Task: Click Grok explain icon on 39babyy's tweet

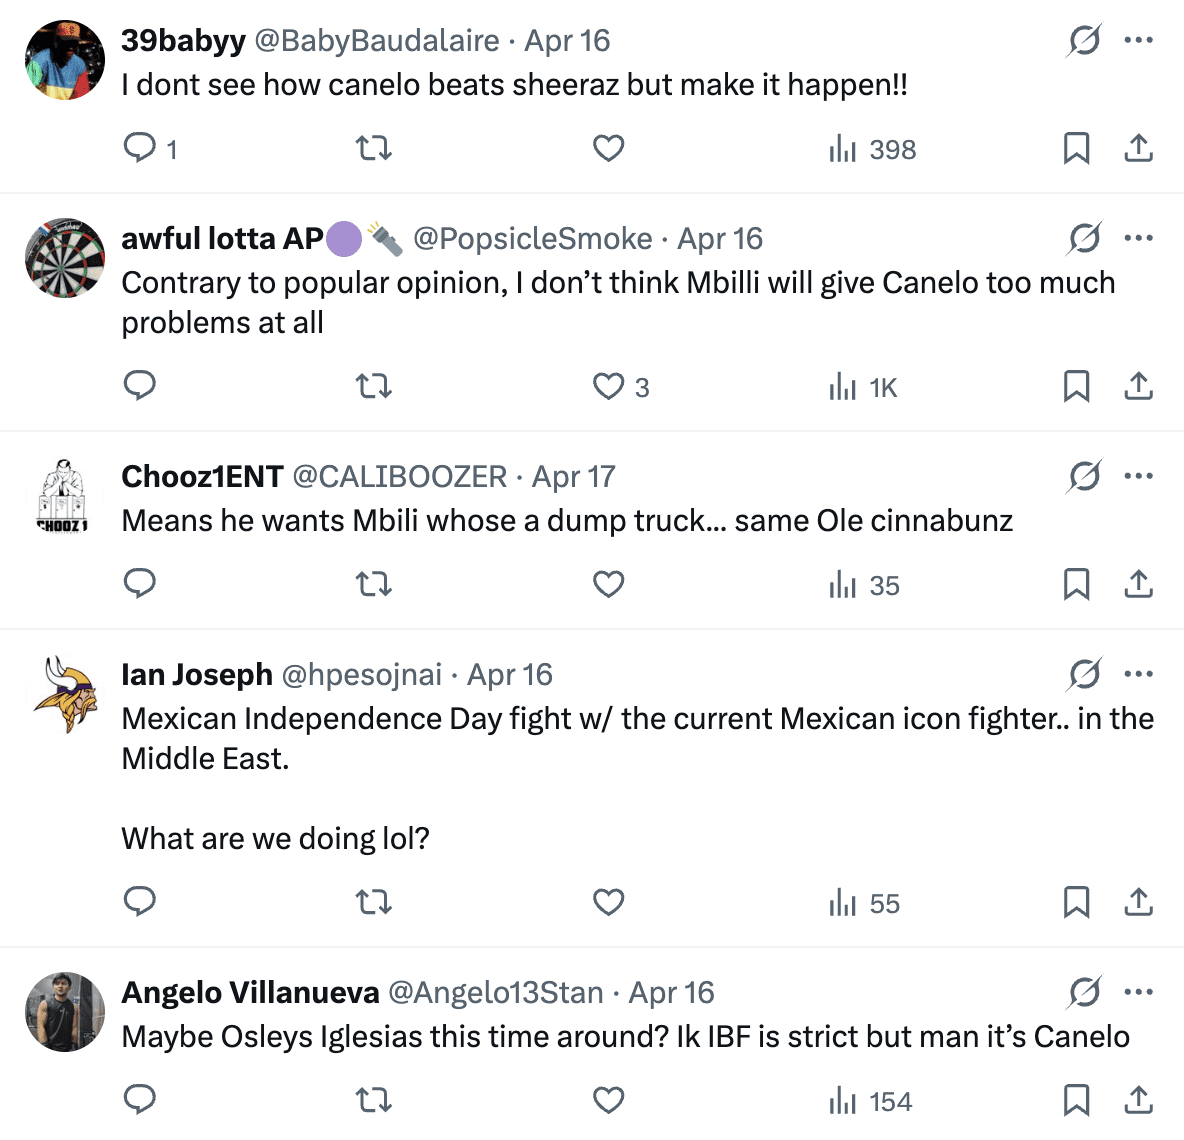Action: tap(1084, 41)
